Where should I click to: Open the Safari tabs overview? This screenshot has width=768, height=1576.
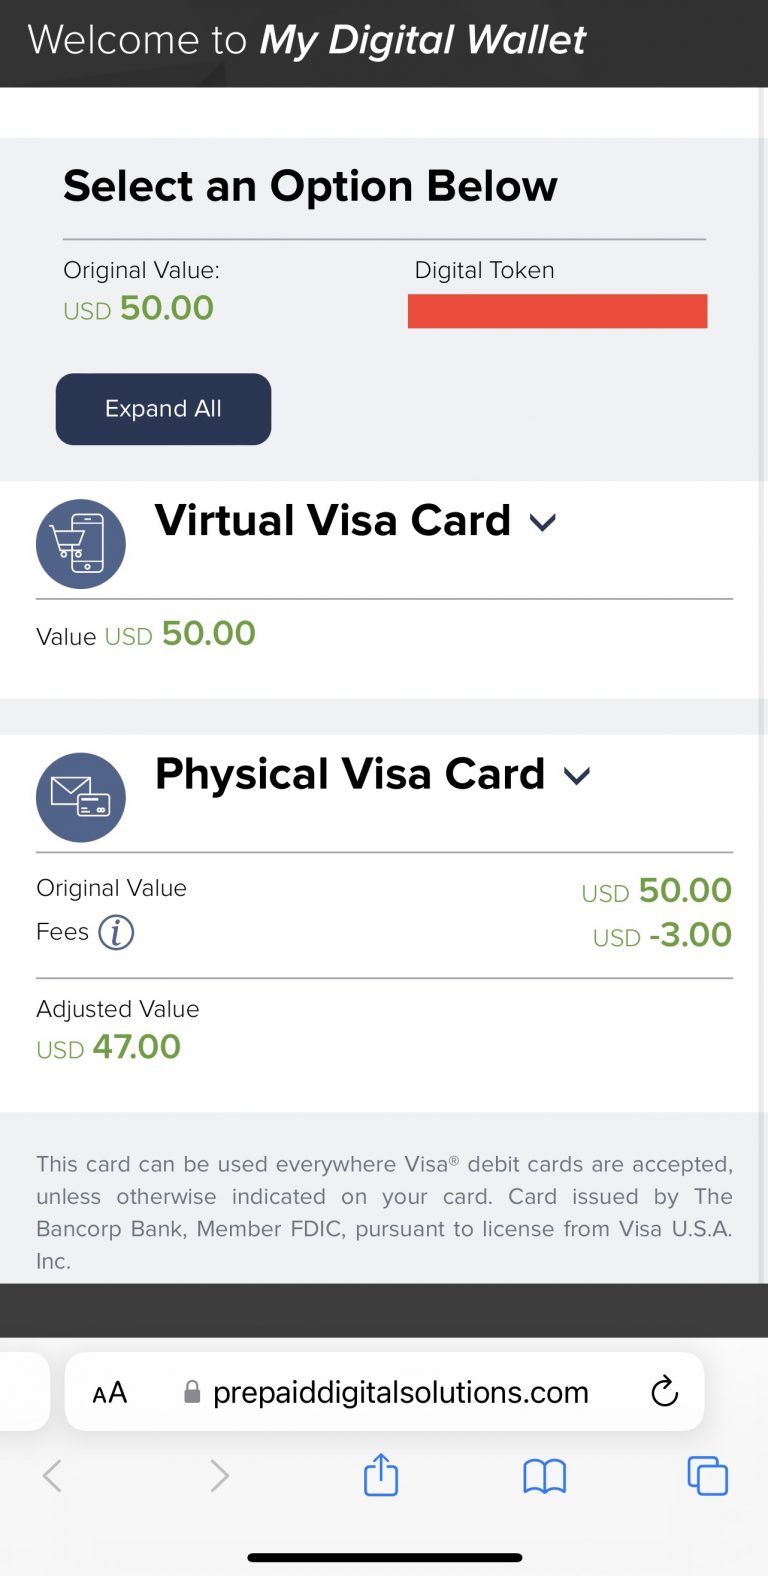[x=708, y=1475]
